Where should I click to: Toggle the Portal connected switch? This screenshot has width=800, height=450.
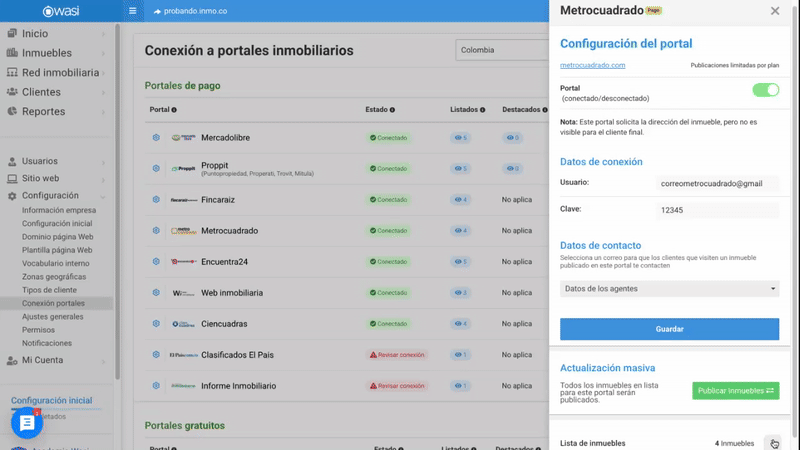point(766,90)
